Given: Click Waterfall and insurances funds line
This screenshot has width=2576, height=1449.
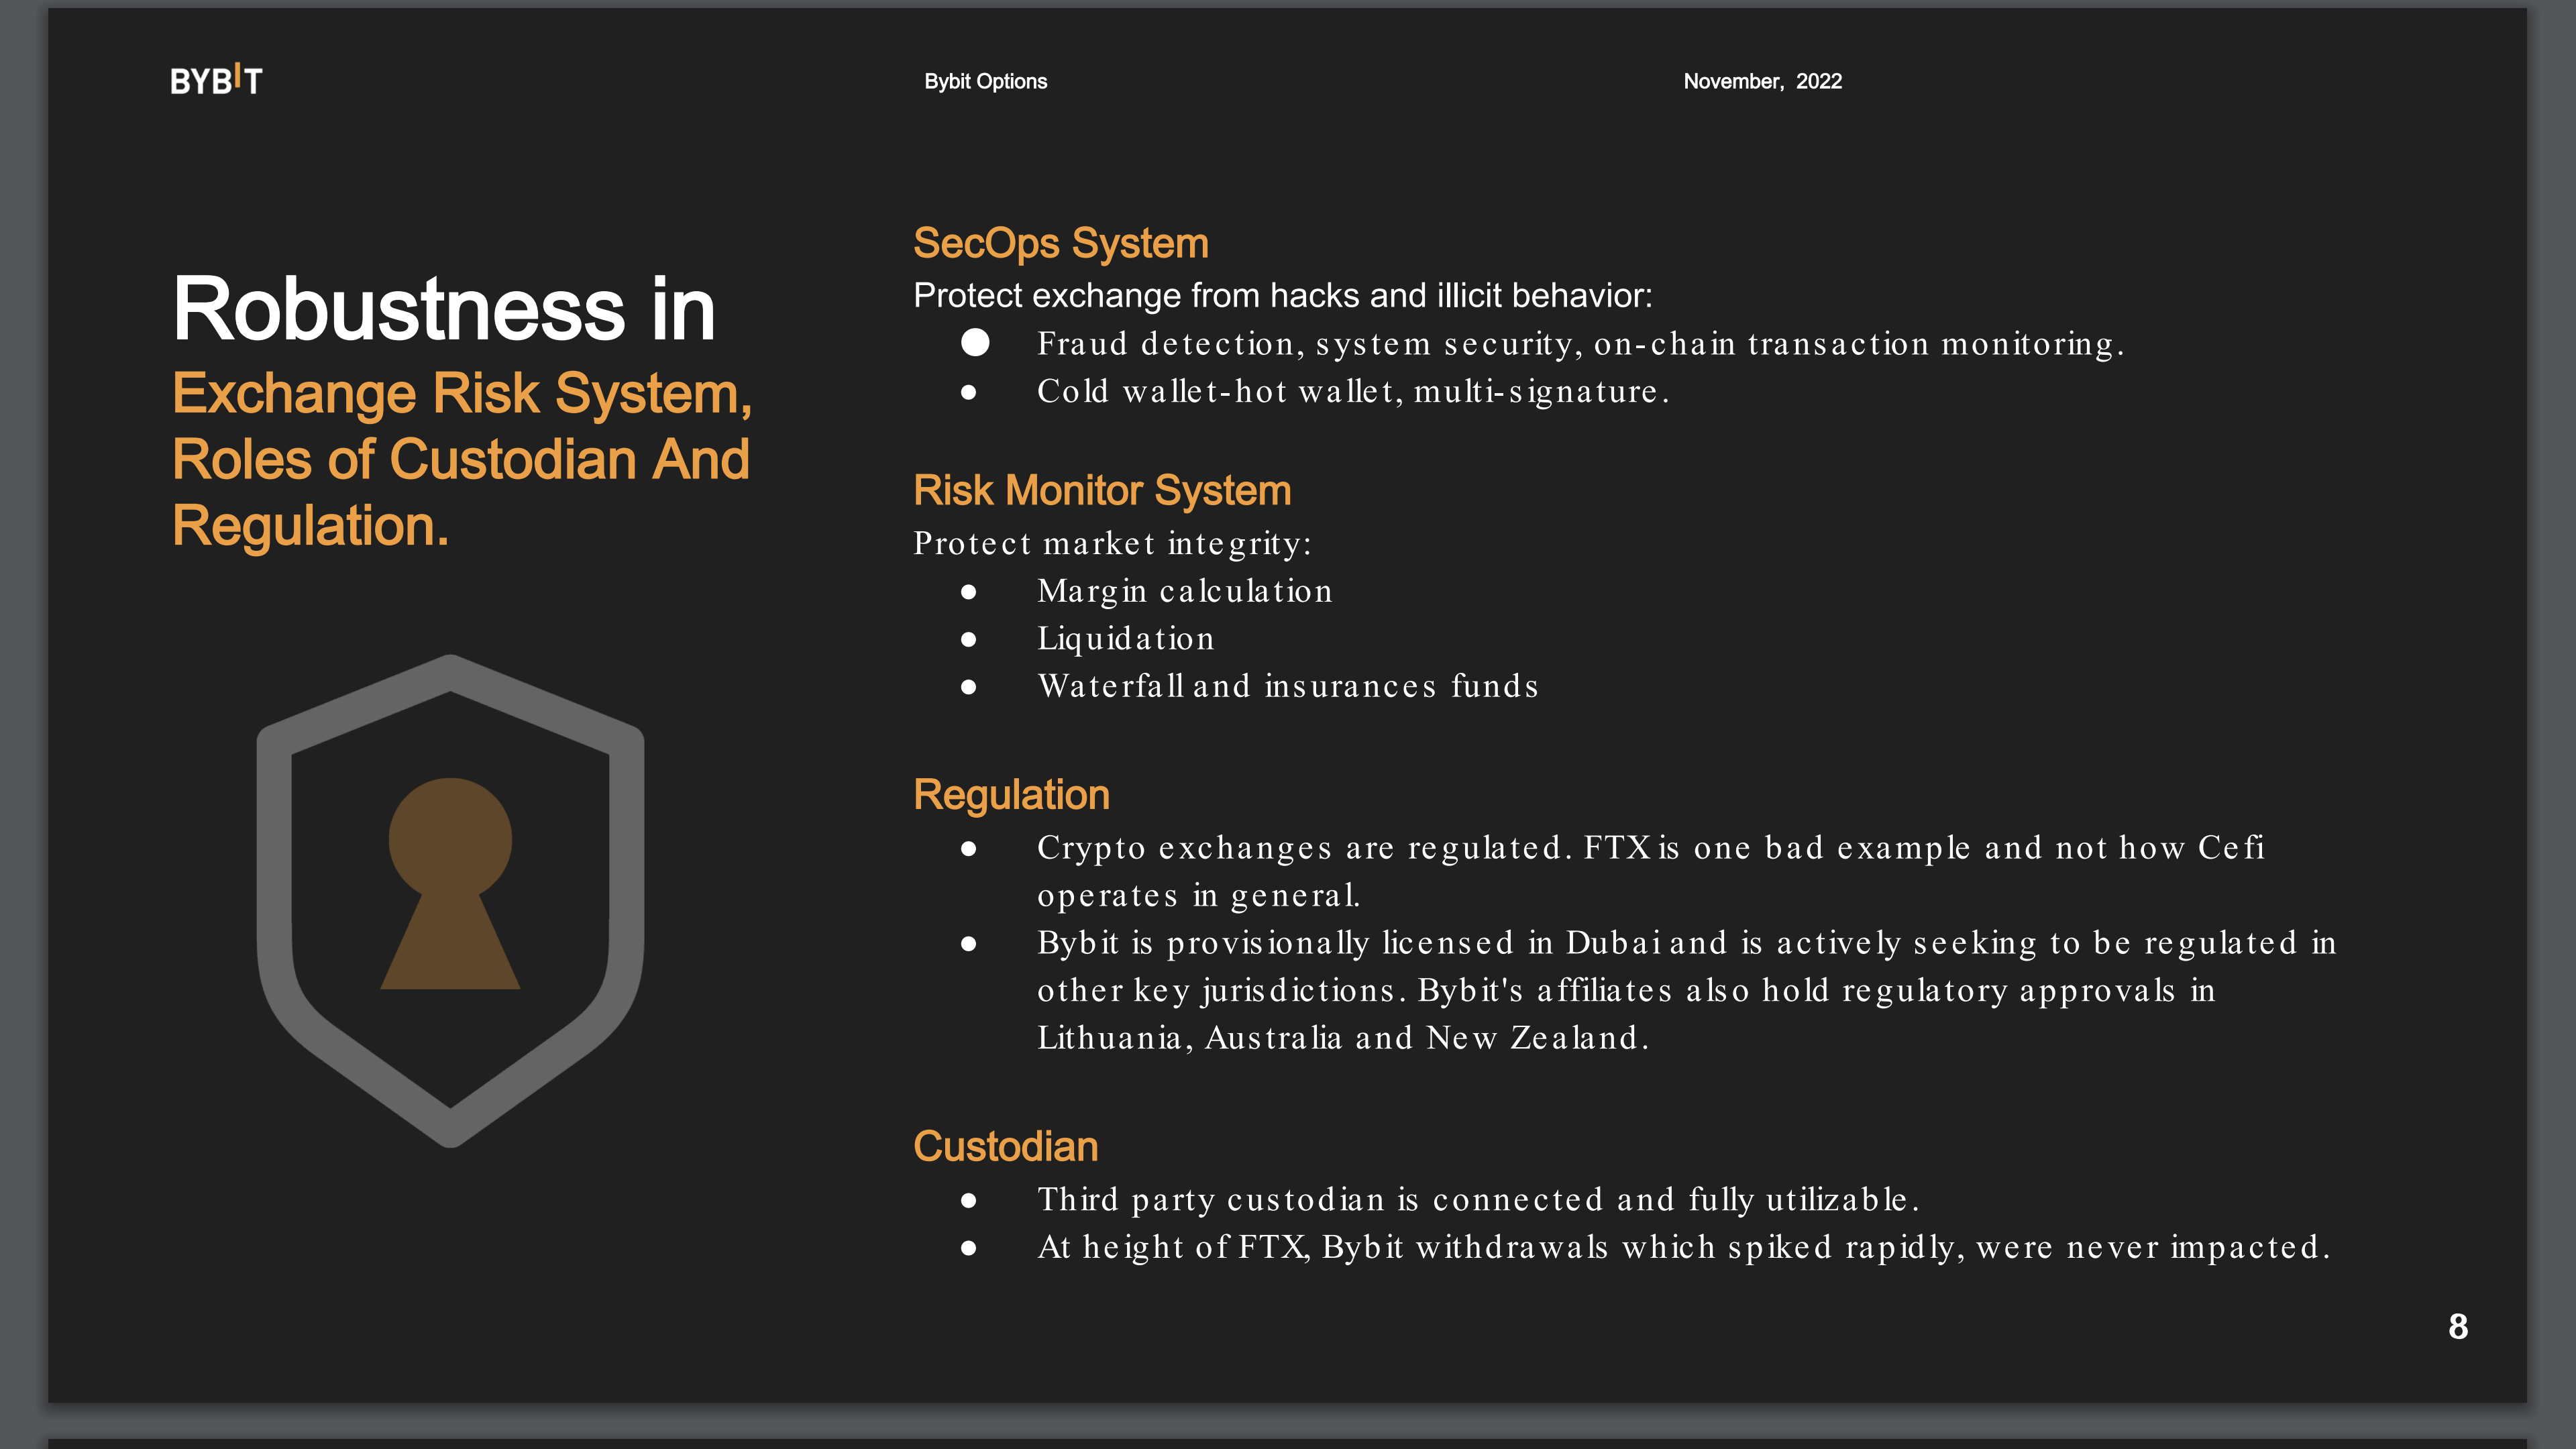Looking at the screenshot, I should pyautogui.click(x=1288, y=686).
